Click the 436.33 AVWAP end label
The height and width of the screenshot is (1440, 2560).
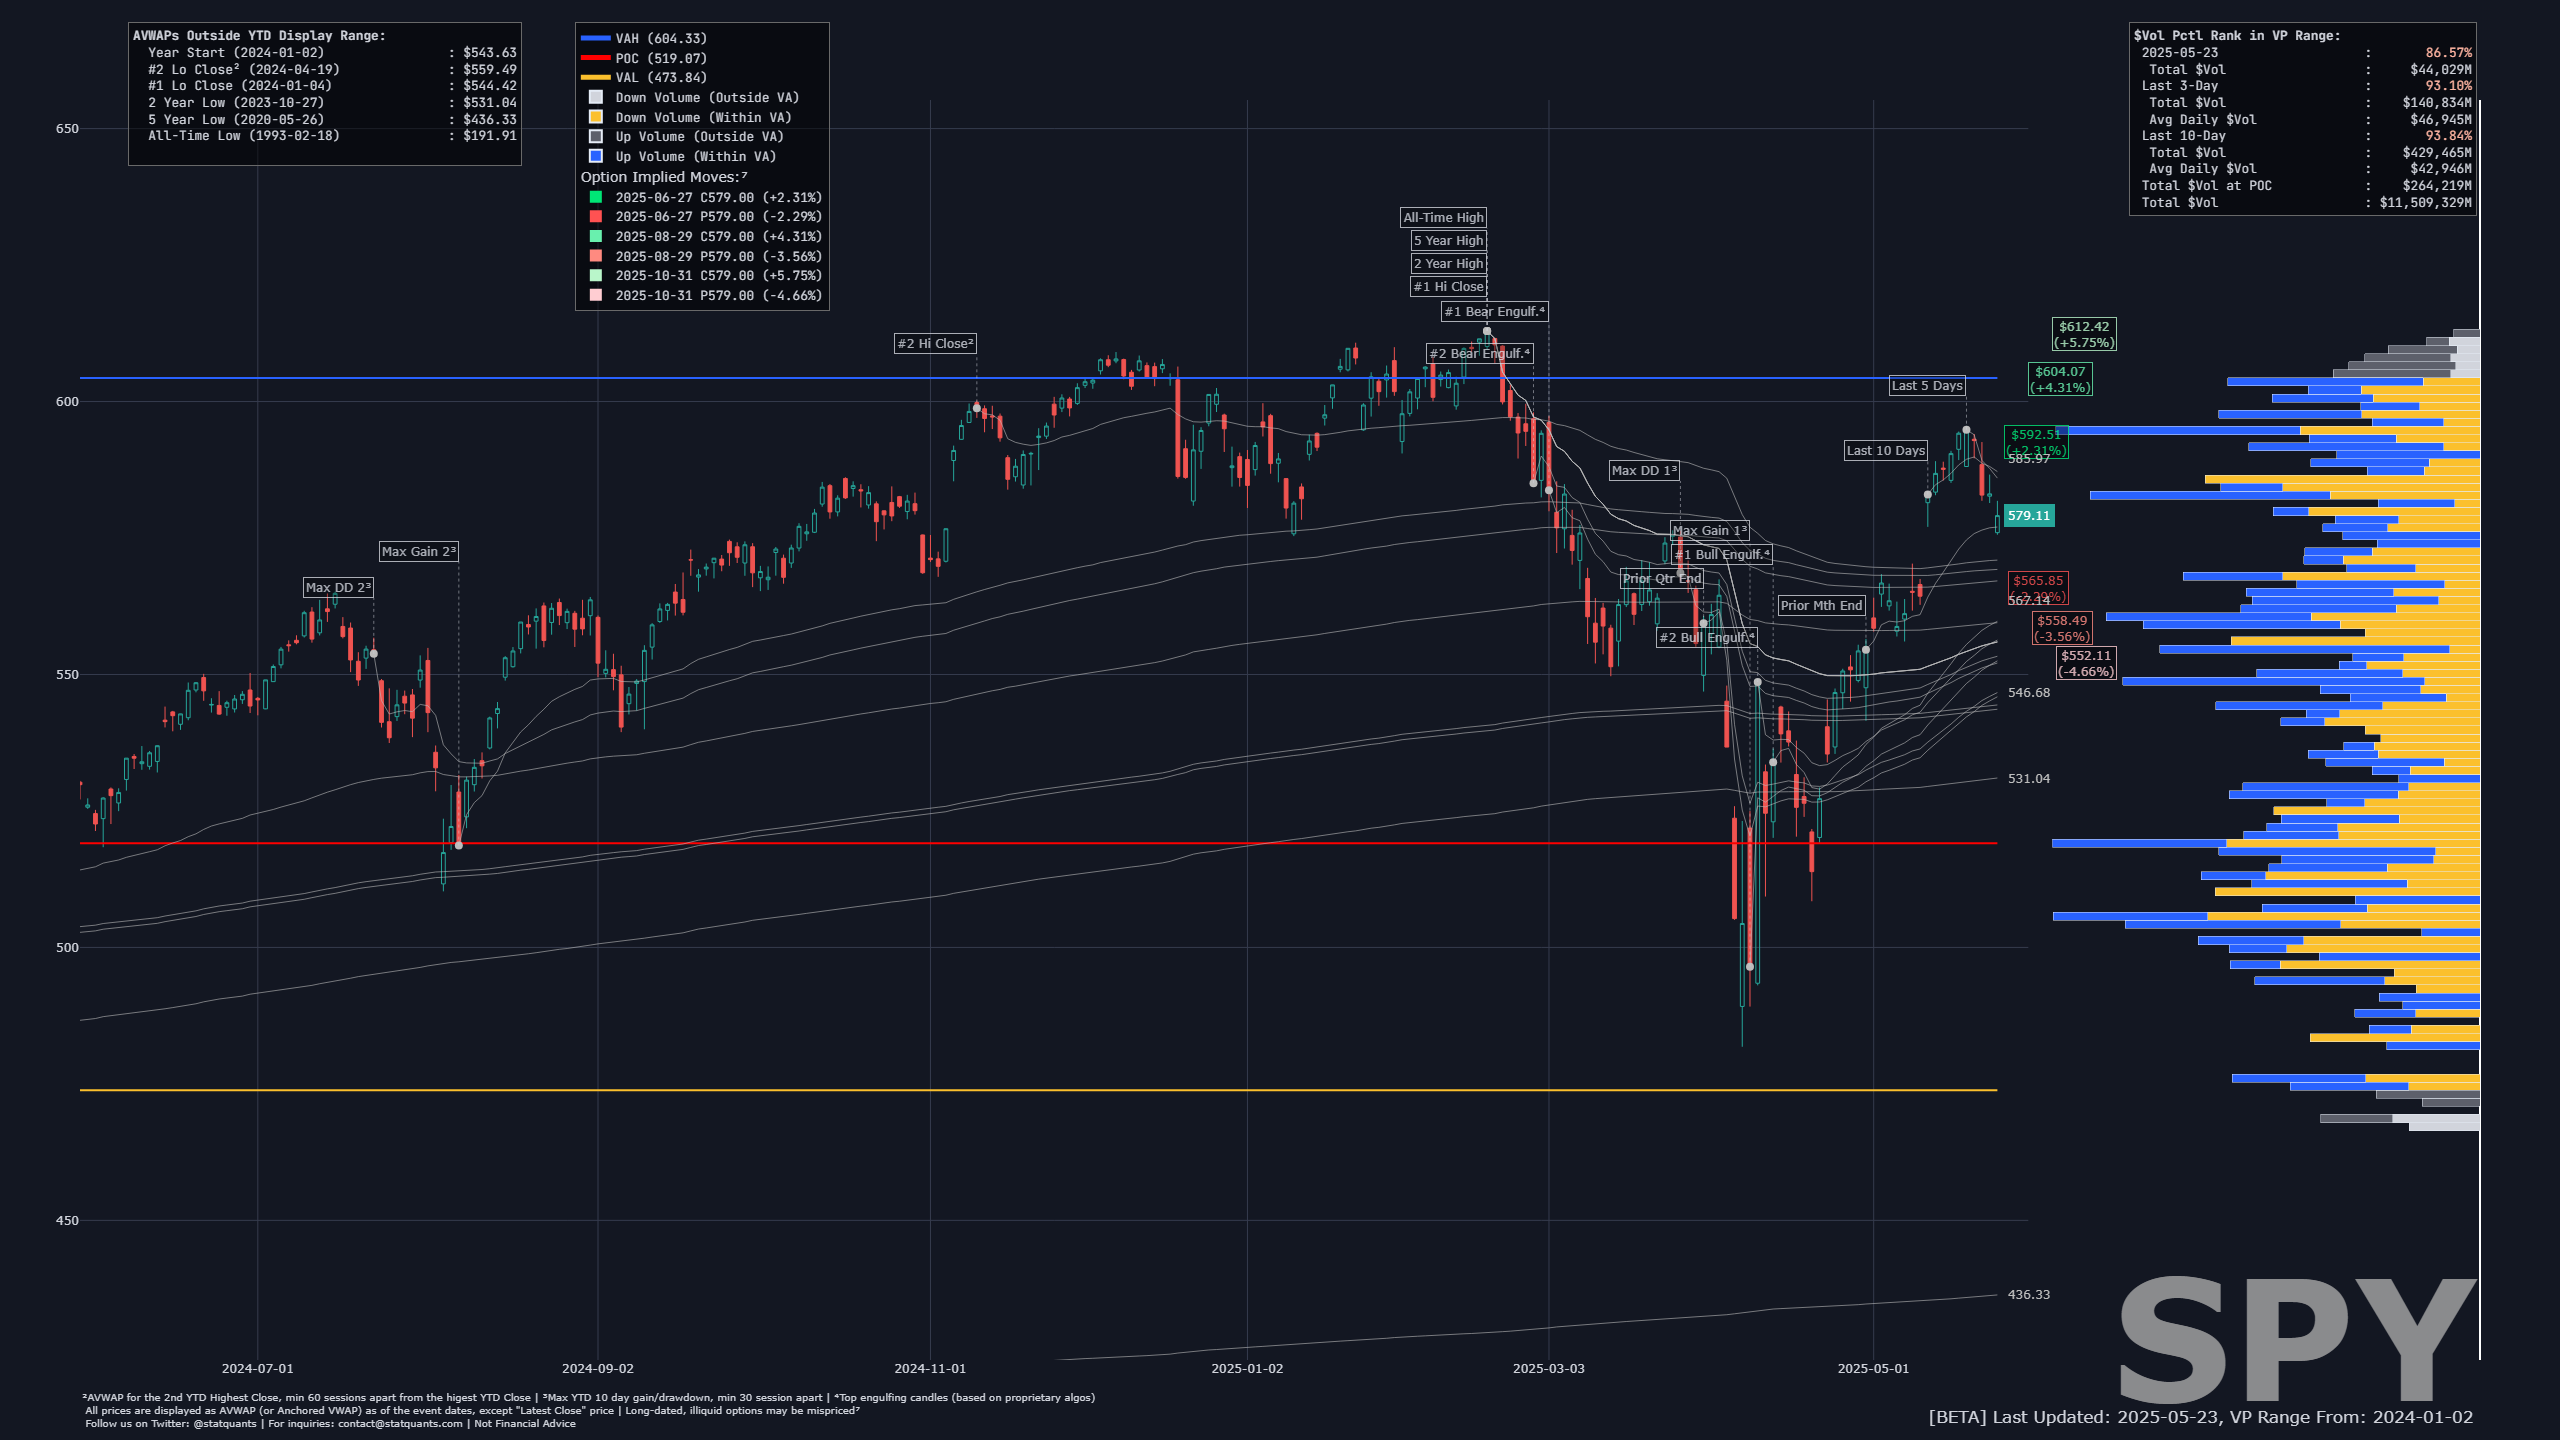click(2029, 1295)
